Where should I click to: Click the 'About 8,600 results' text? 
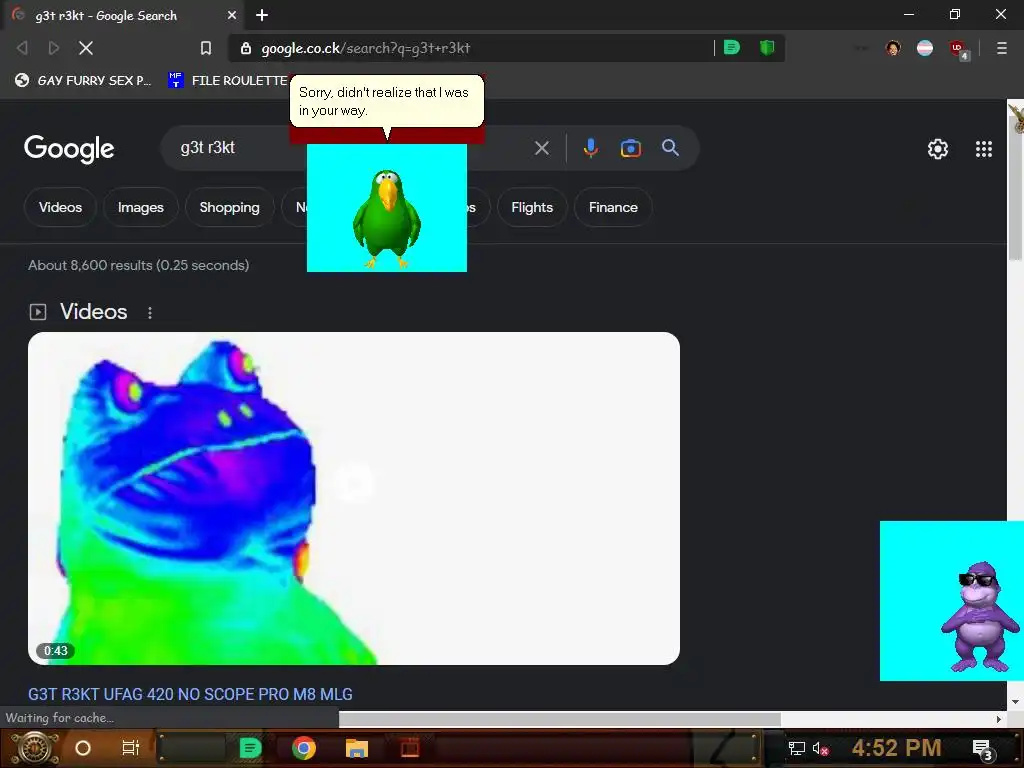point(138,265)
